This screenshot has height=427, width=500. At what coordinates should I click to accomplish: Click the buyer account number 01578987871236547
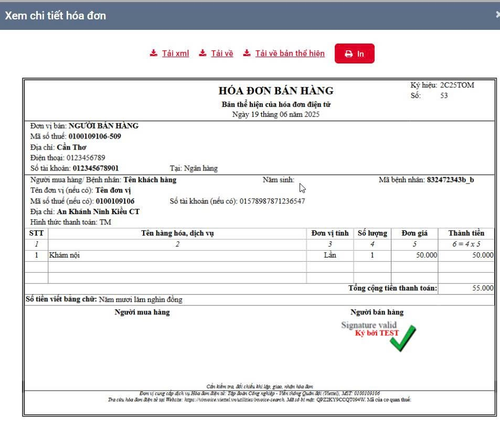coord(272,201)
